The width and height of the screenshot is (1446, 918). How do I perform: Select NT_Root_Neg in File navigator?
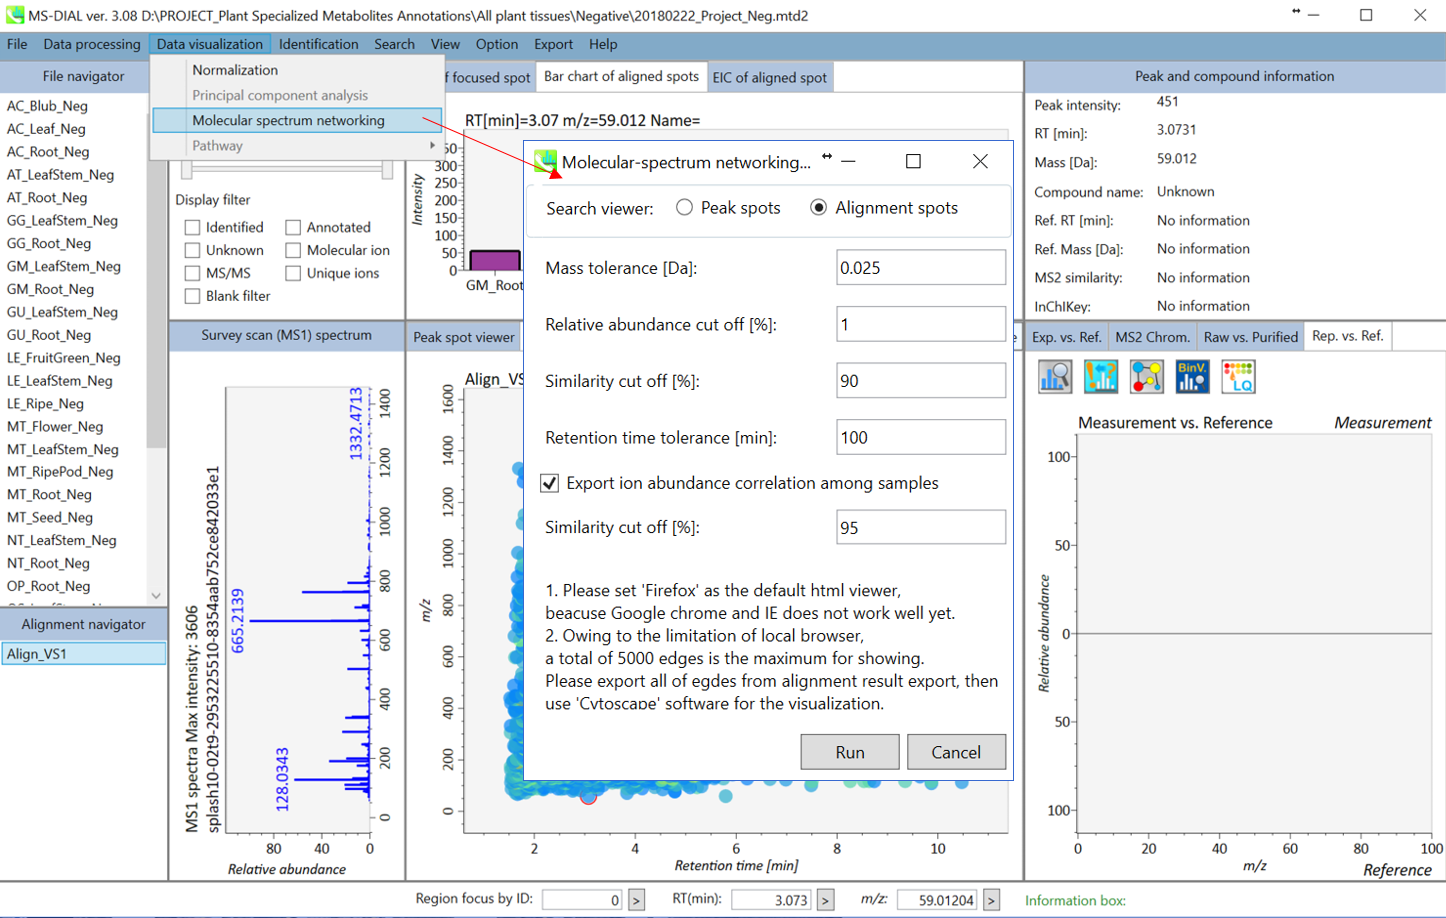(48, 564)
